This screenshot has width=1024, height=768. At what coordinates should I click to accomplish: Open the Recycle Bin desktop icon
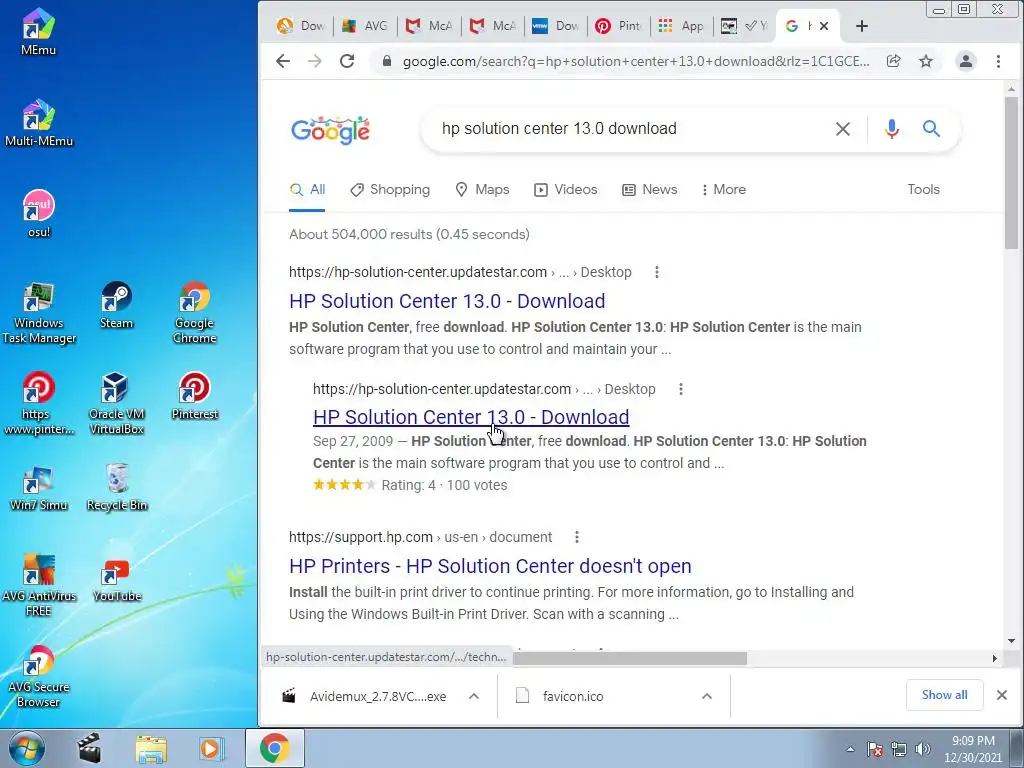117,488
